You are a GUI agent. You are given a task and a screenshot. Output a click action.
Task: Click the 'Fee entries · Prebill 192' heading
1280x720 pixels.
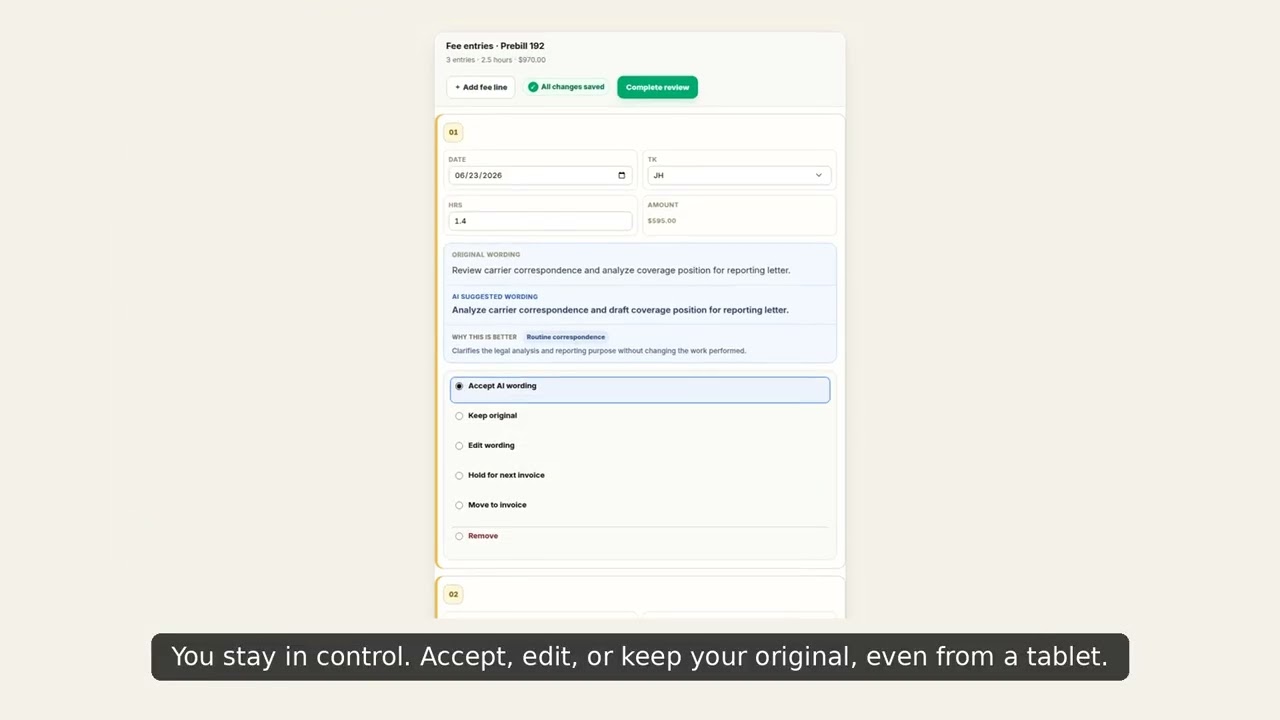tap(495, 46)
